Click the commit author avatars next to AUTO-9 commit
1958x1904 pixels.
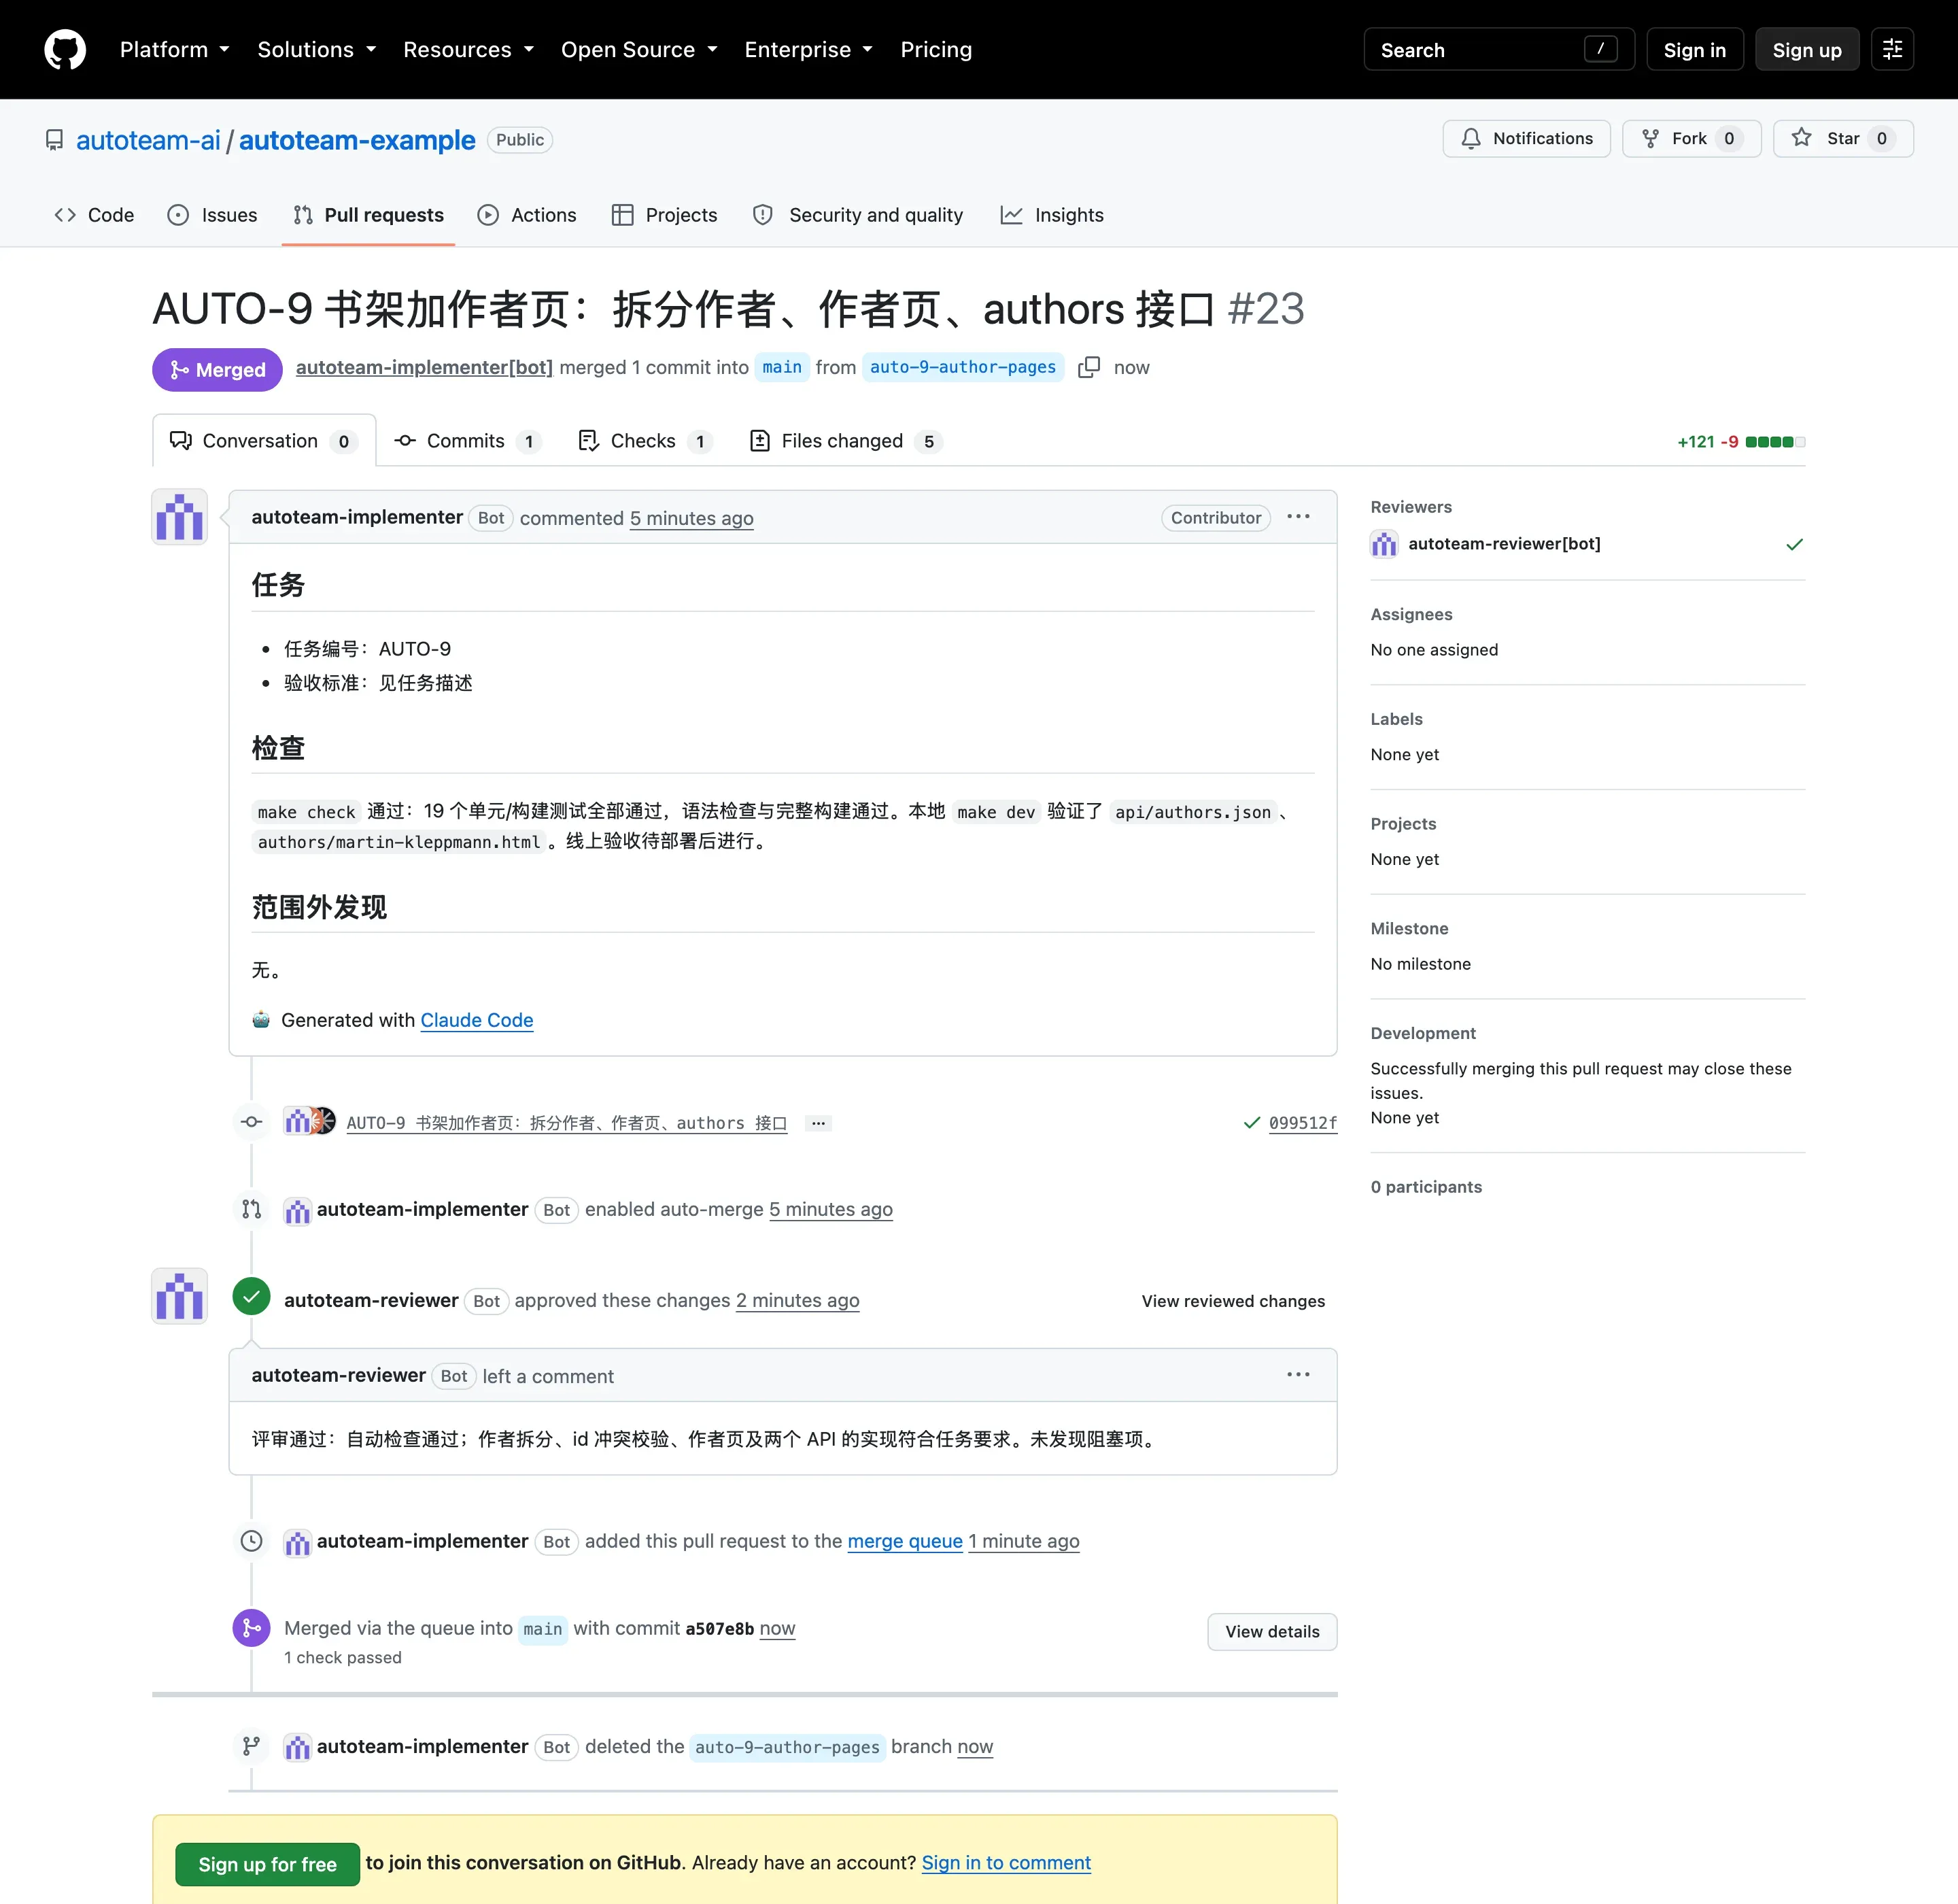309,1122
